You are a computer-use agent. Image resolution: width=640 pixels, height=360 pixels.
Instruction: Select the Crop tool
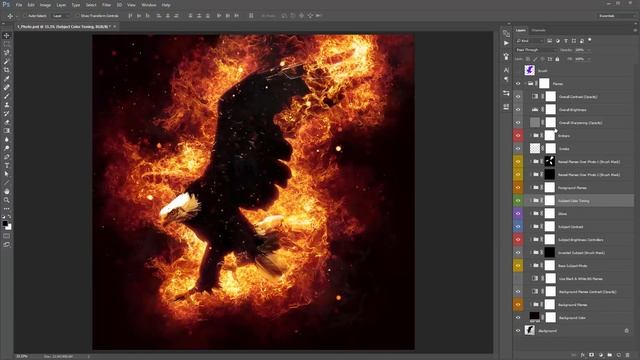7,70
